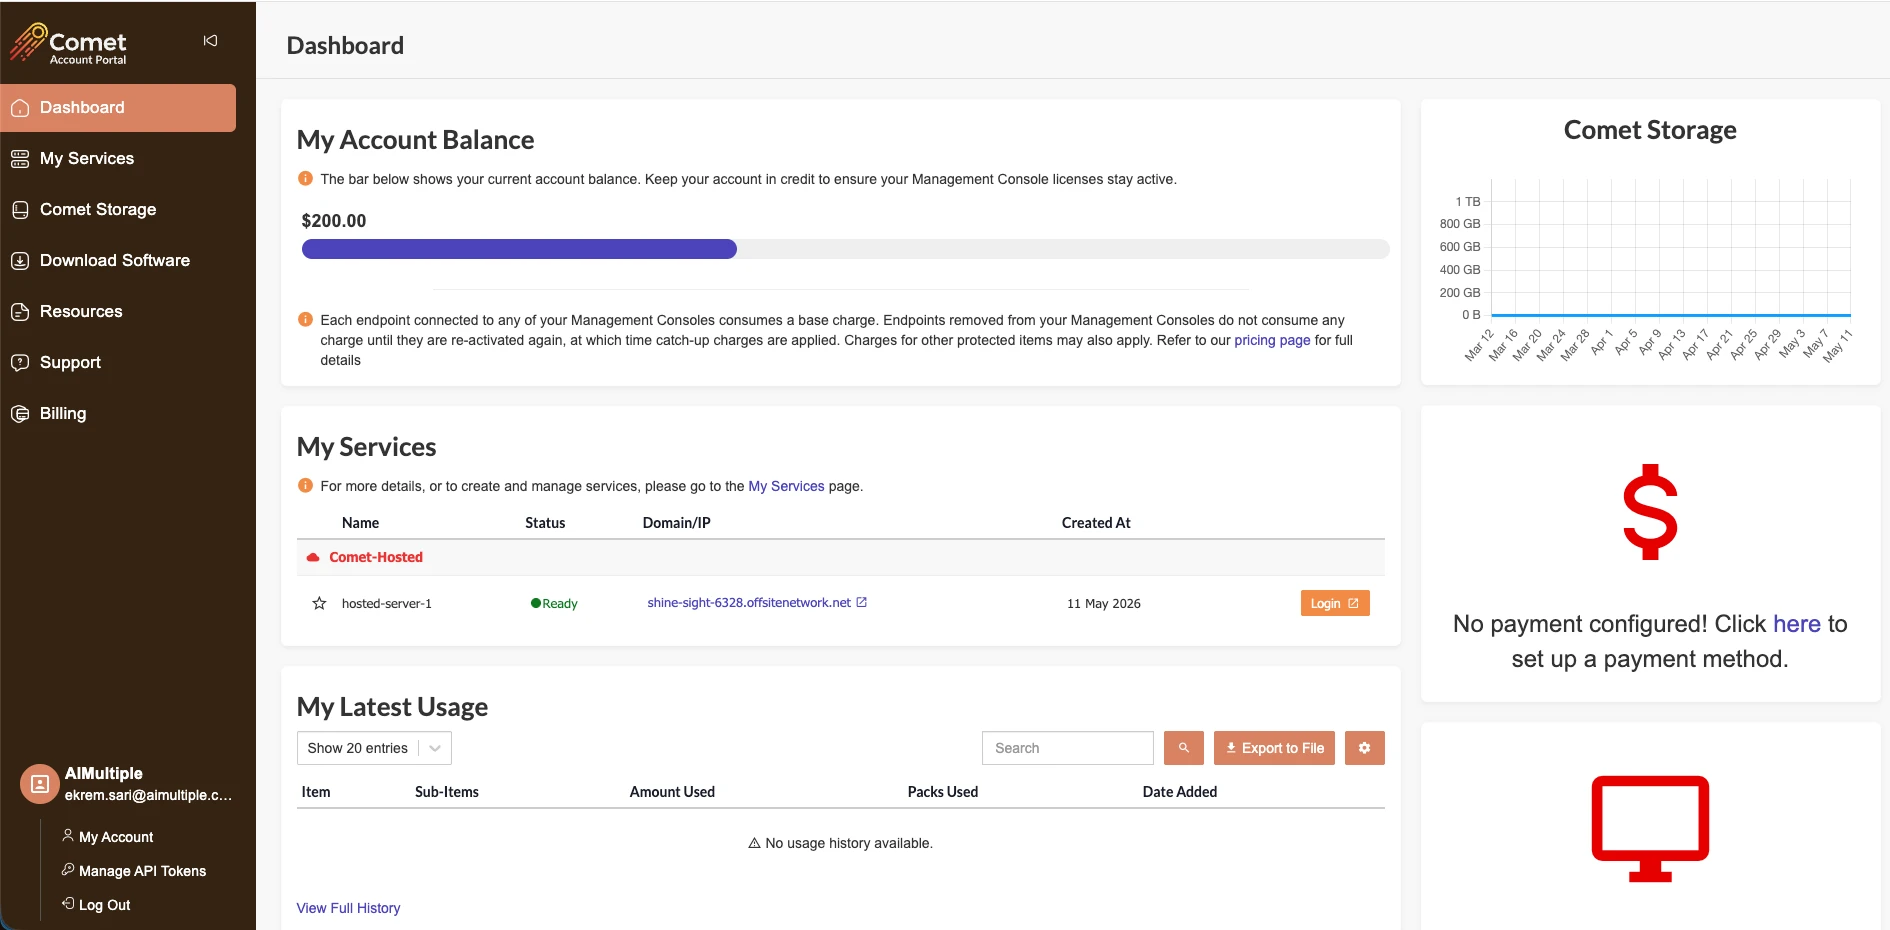Viewport: 1890px width, 930px height.
Task: Click the warning icon beside No usage history
Action: 755,843
